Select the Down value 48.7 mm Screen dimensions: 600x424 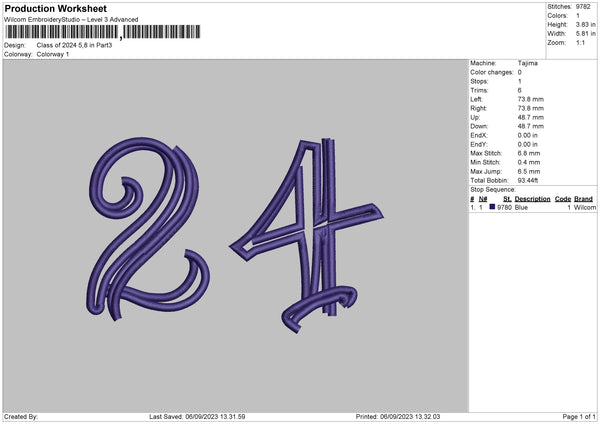pyautogui.click(x=531, y=126)
